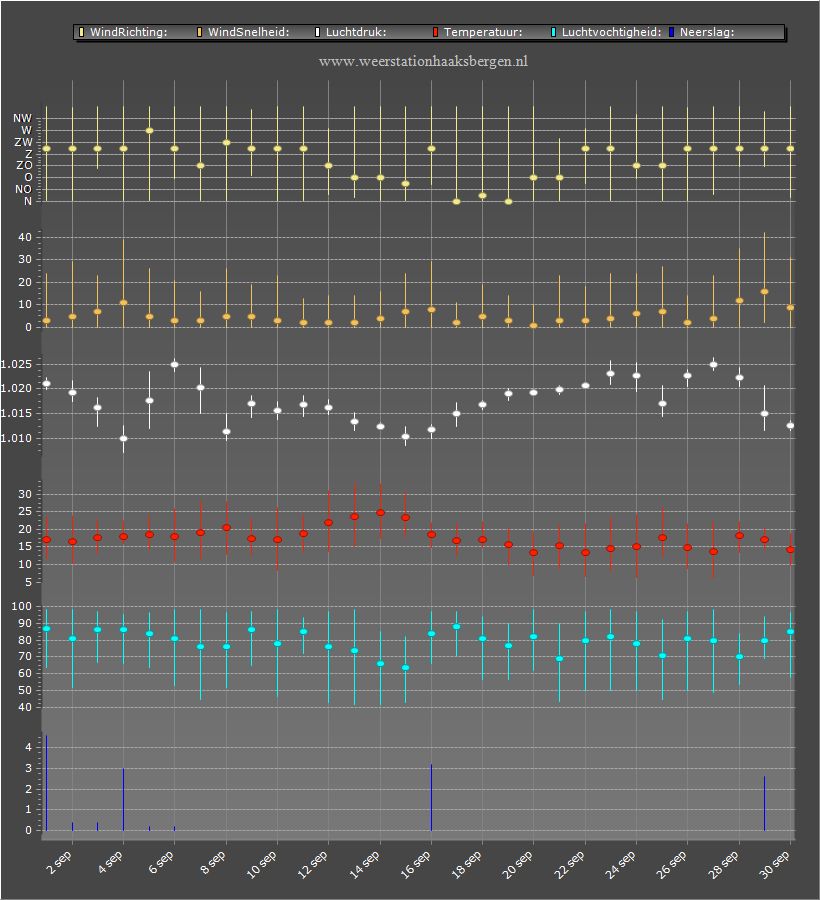Click the 100 humidity axis label
820x900 pixels.
click(22, 606)
